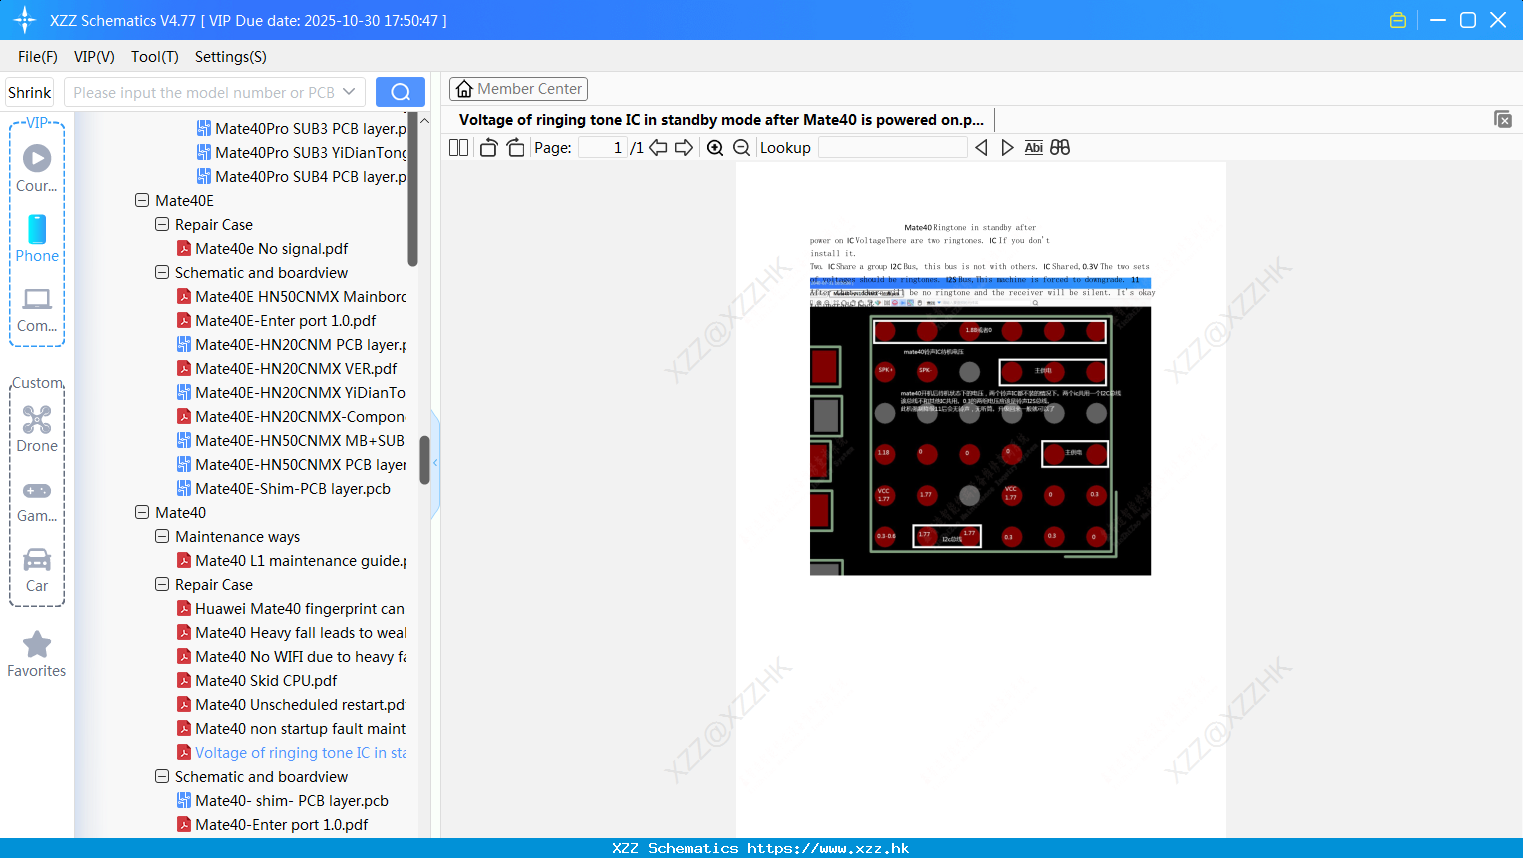Open Mate40E-HN20CNMX-Component file
This screenshot has height=858, width=1523.
point(291,416)
